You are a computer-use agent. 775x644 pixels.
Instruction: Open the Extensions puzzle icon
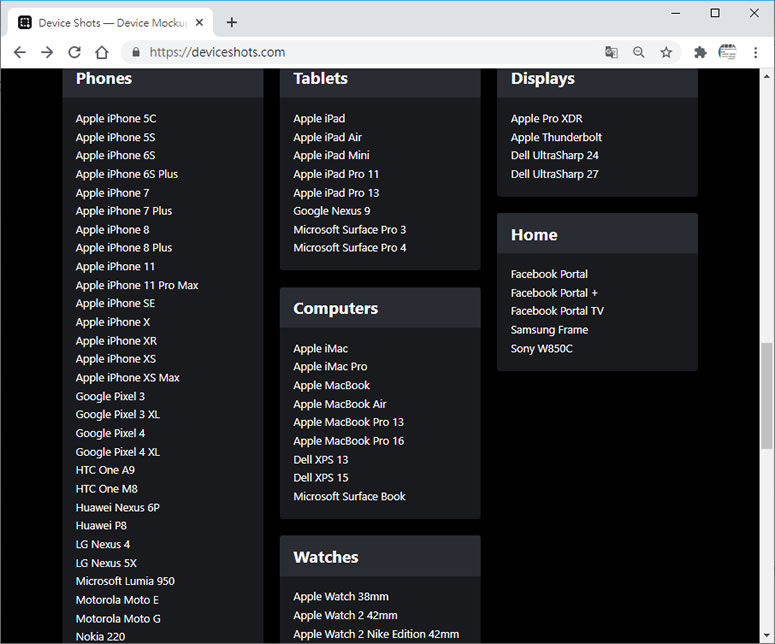(700, 52)
